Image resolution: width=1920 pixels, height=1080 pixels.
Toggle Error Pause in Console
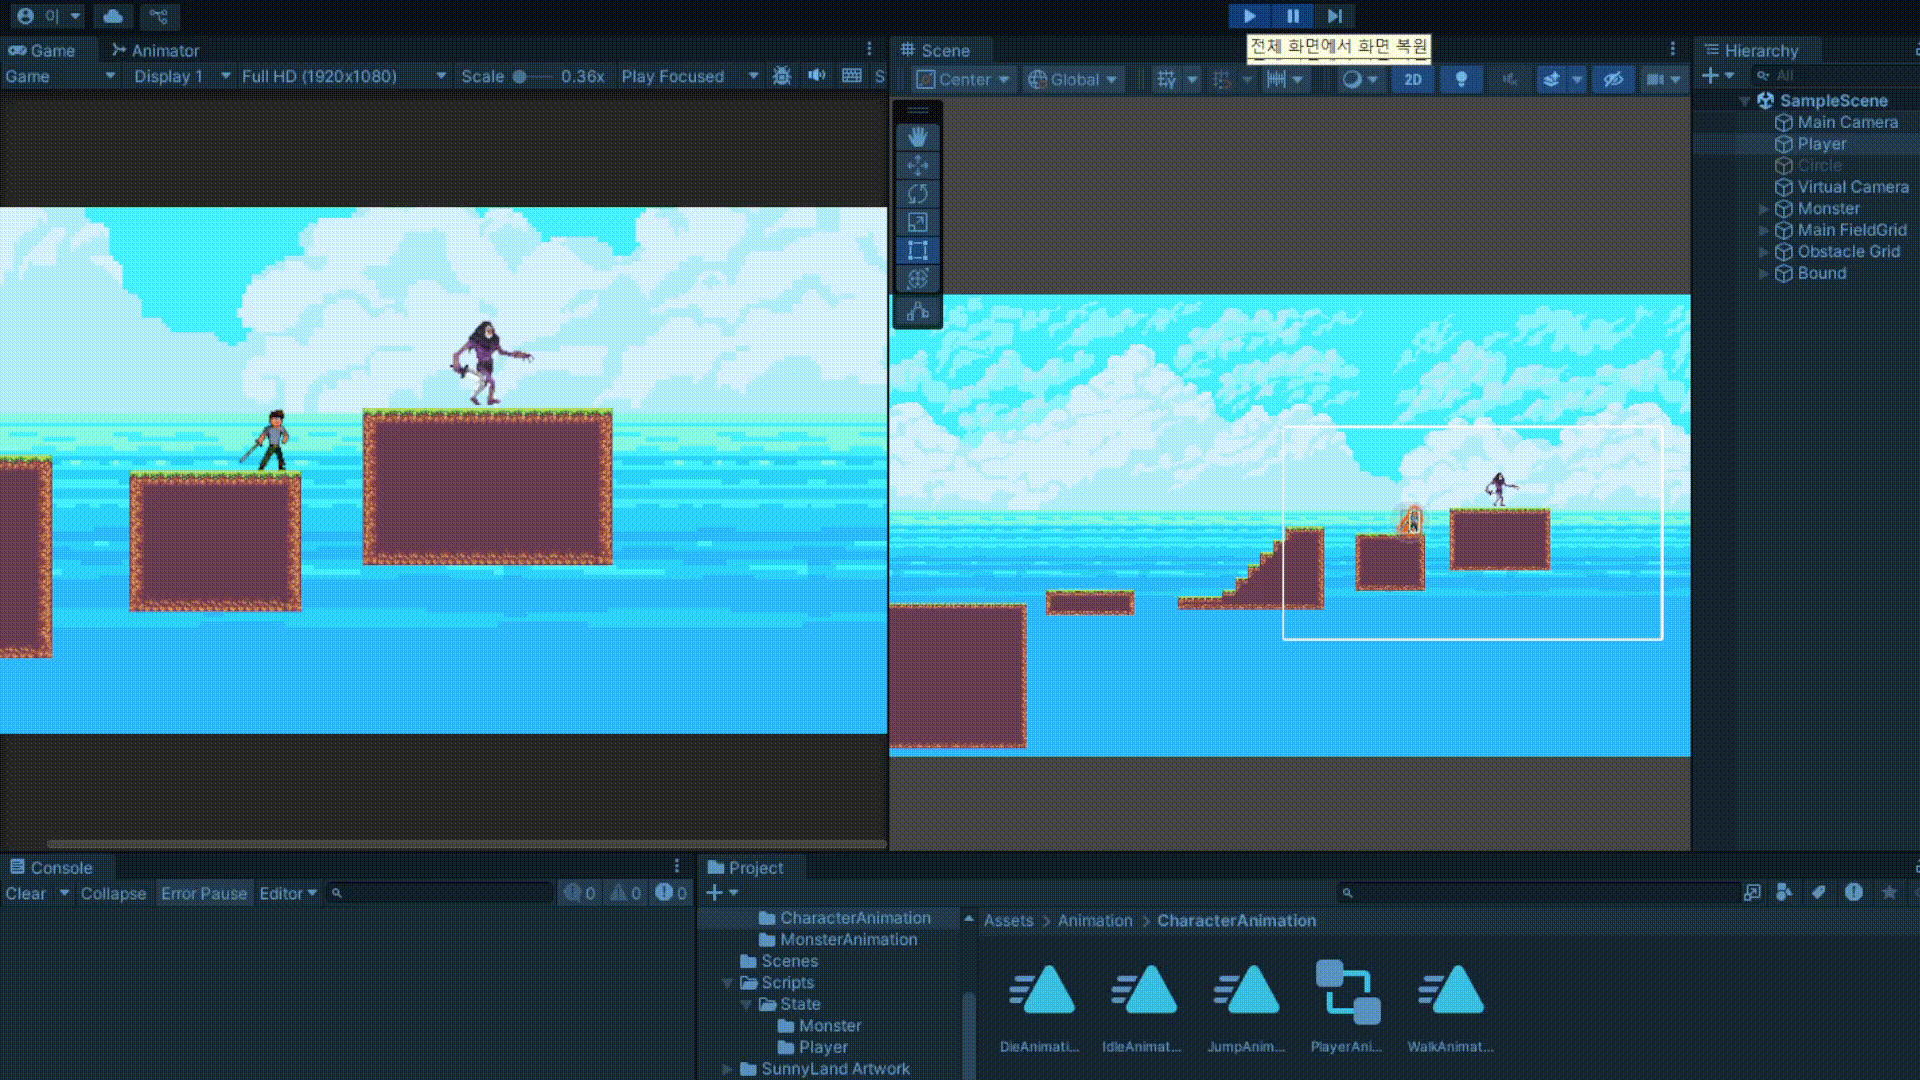(203, 894)
